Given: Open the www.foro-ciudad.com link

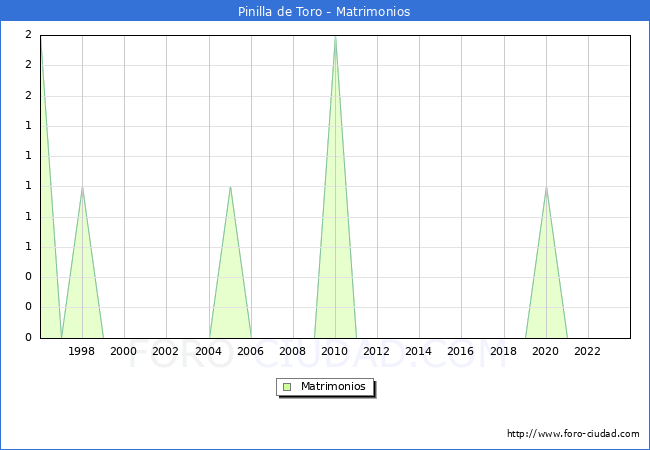Looking at the screenshot, I should (573, 434).
